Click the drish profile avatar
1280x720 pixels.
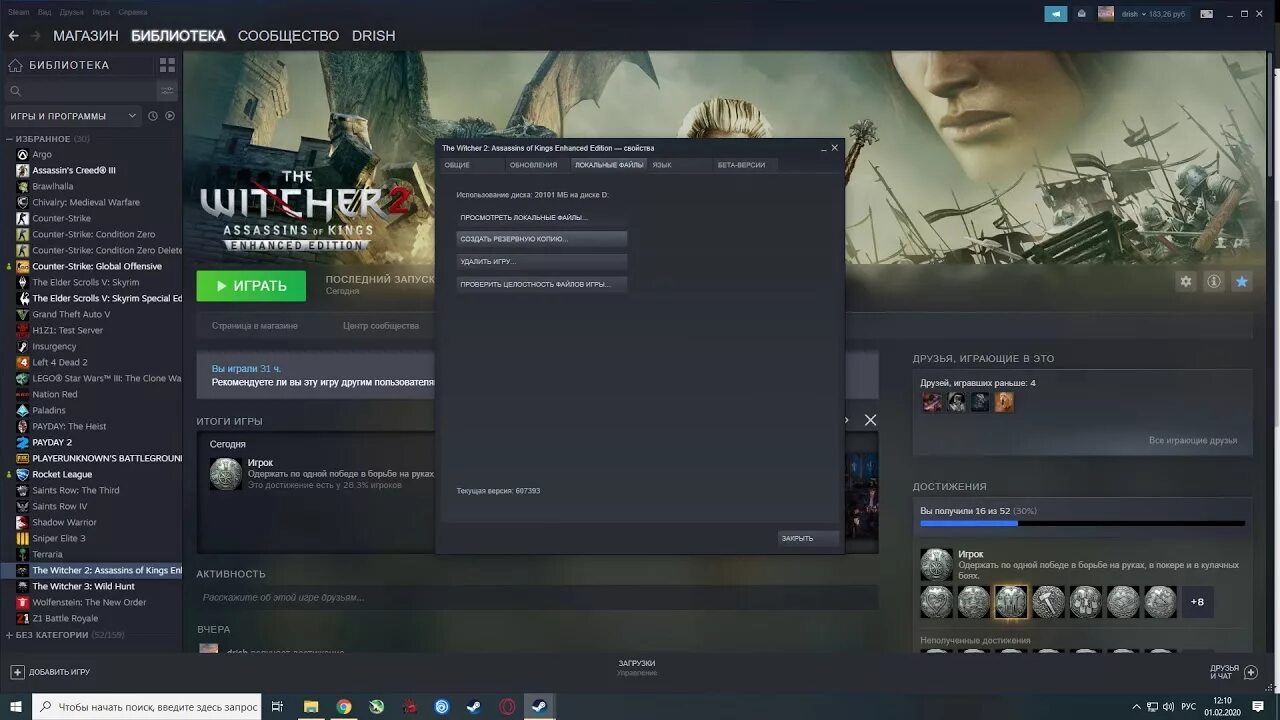(x=1106, y=14)
